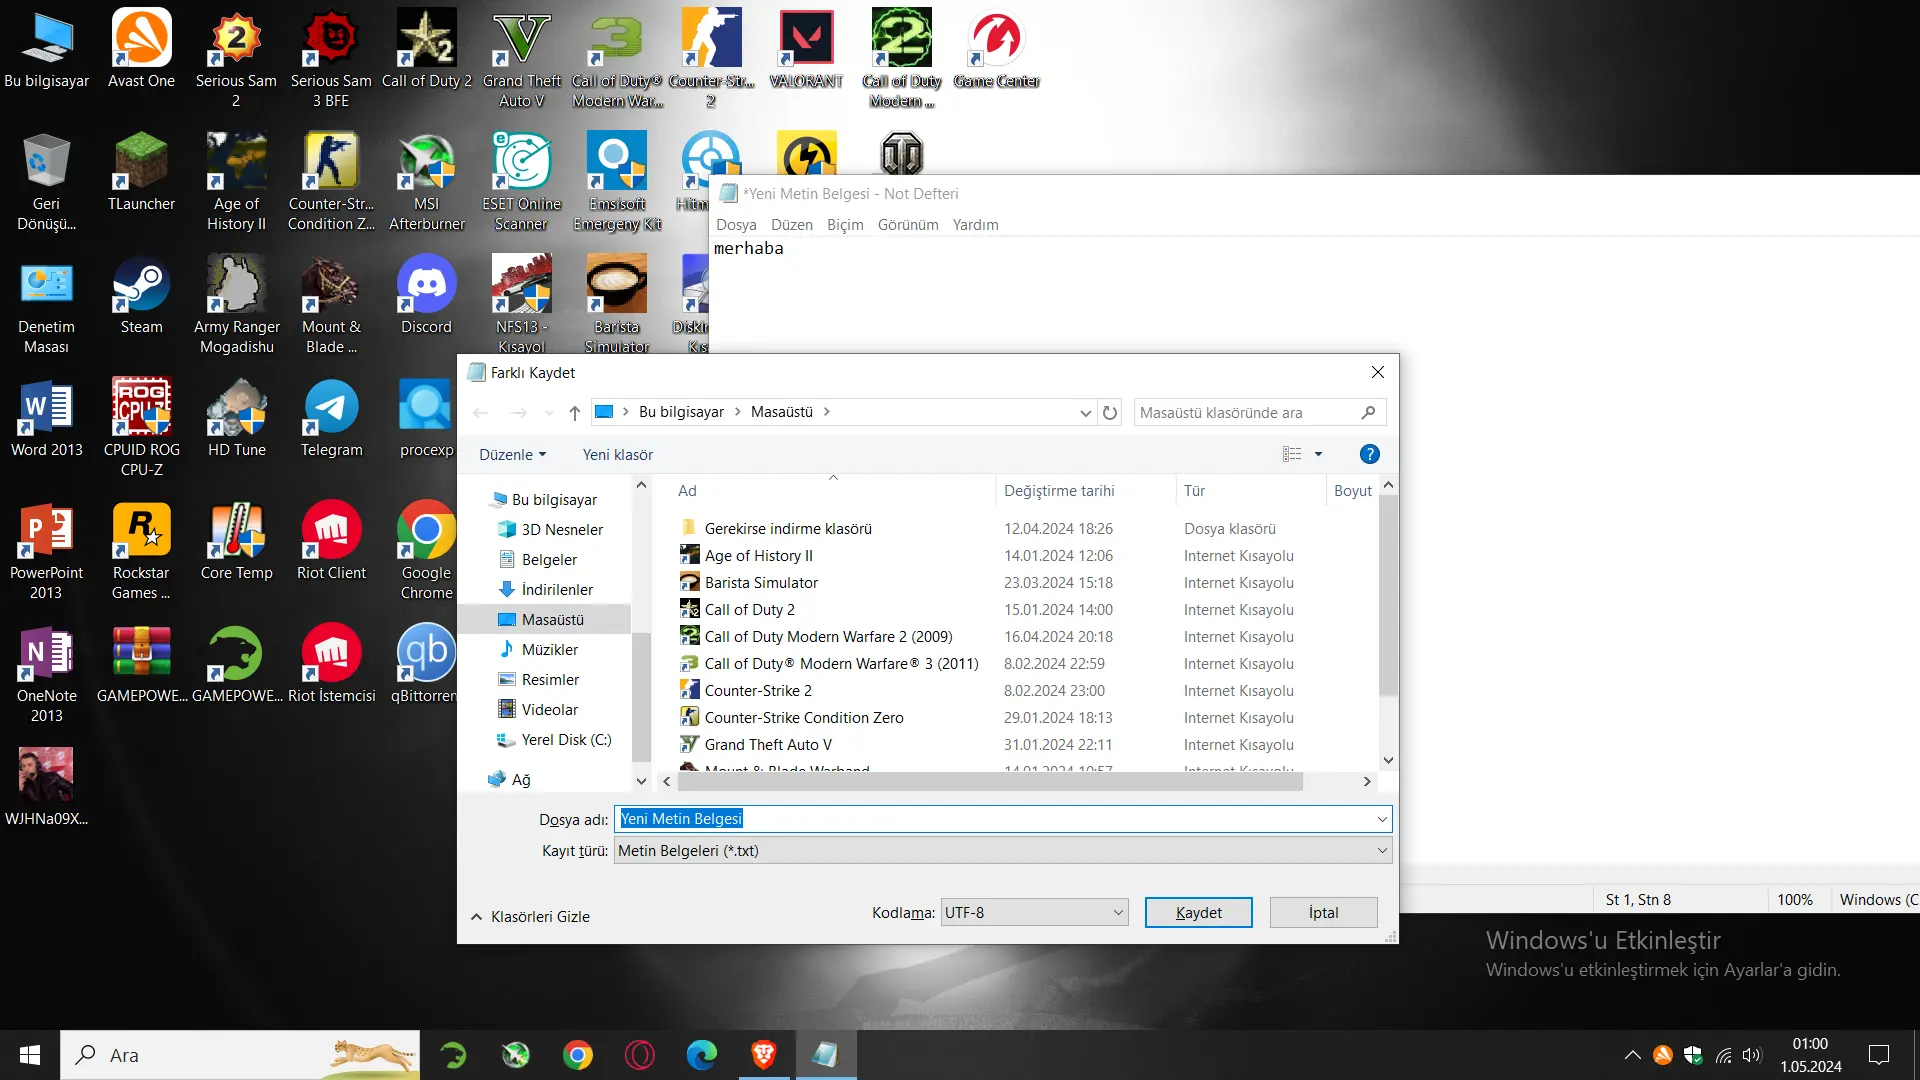
Task: Open the Yardım menu in Not Defteri
Action: point(975,224)
